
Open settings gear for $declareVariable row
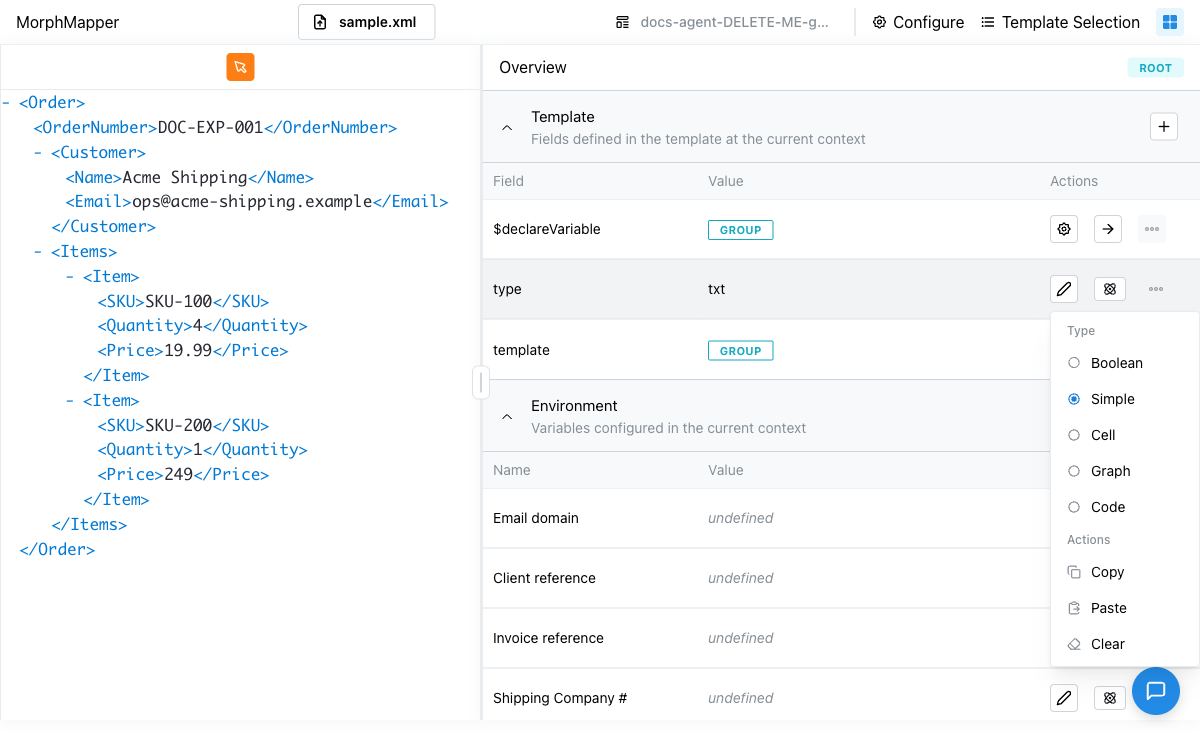point(1064,229)
